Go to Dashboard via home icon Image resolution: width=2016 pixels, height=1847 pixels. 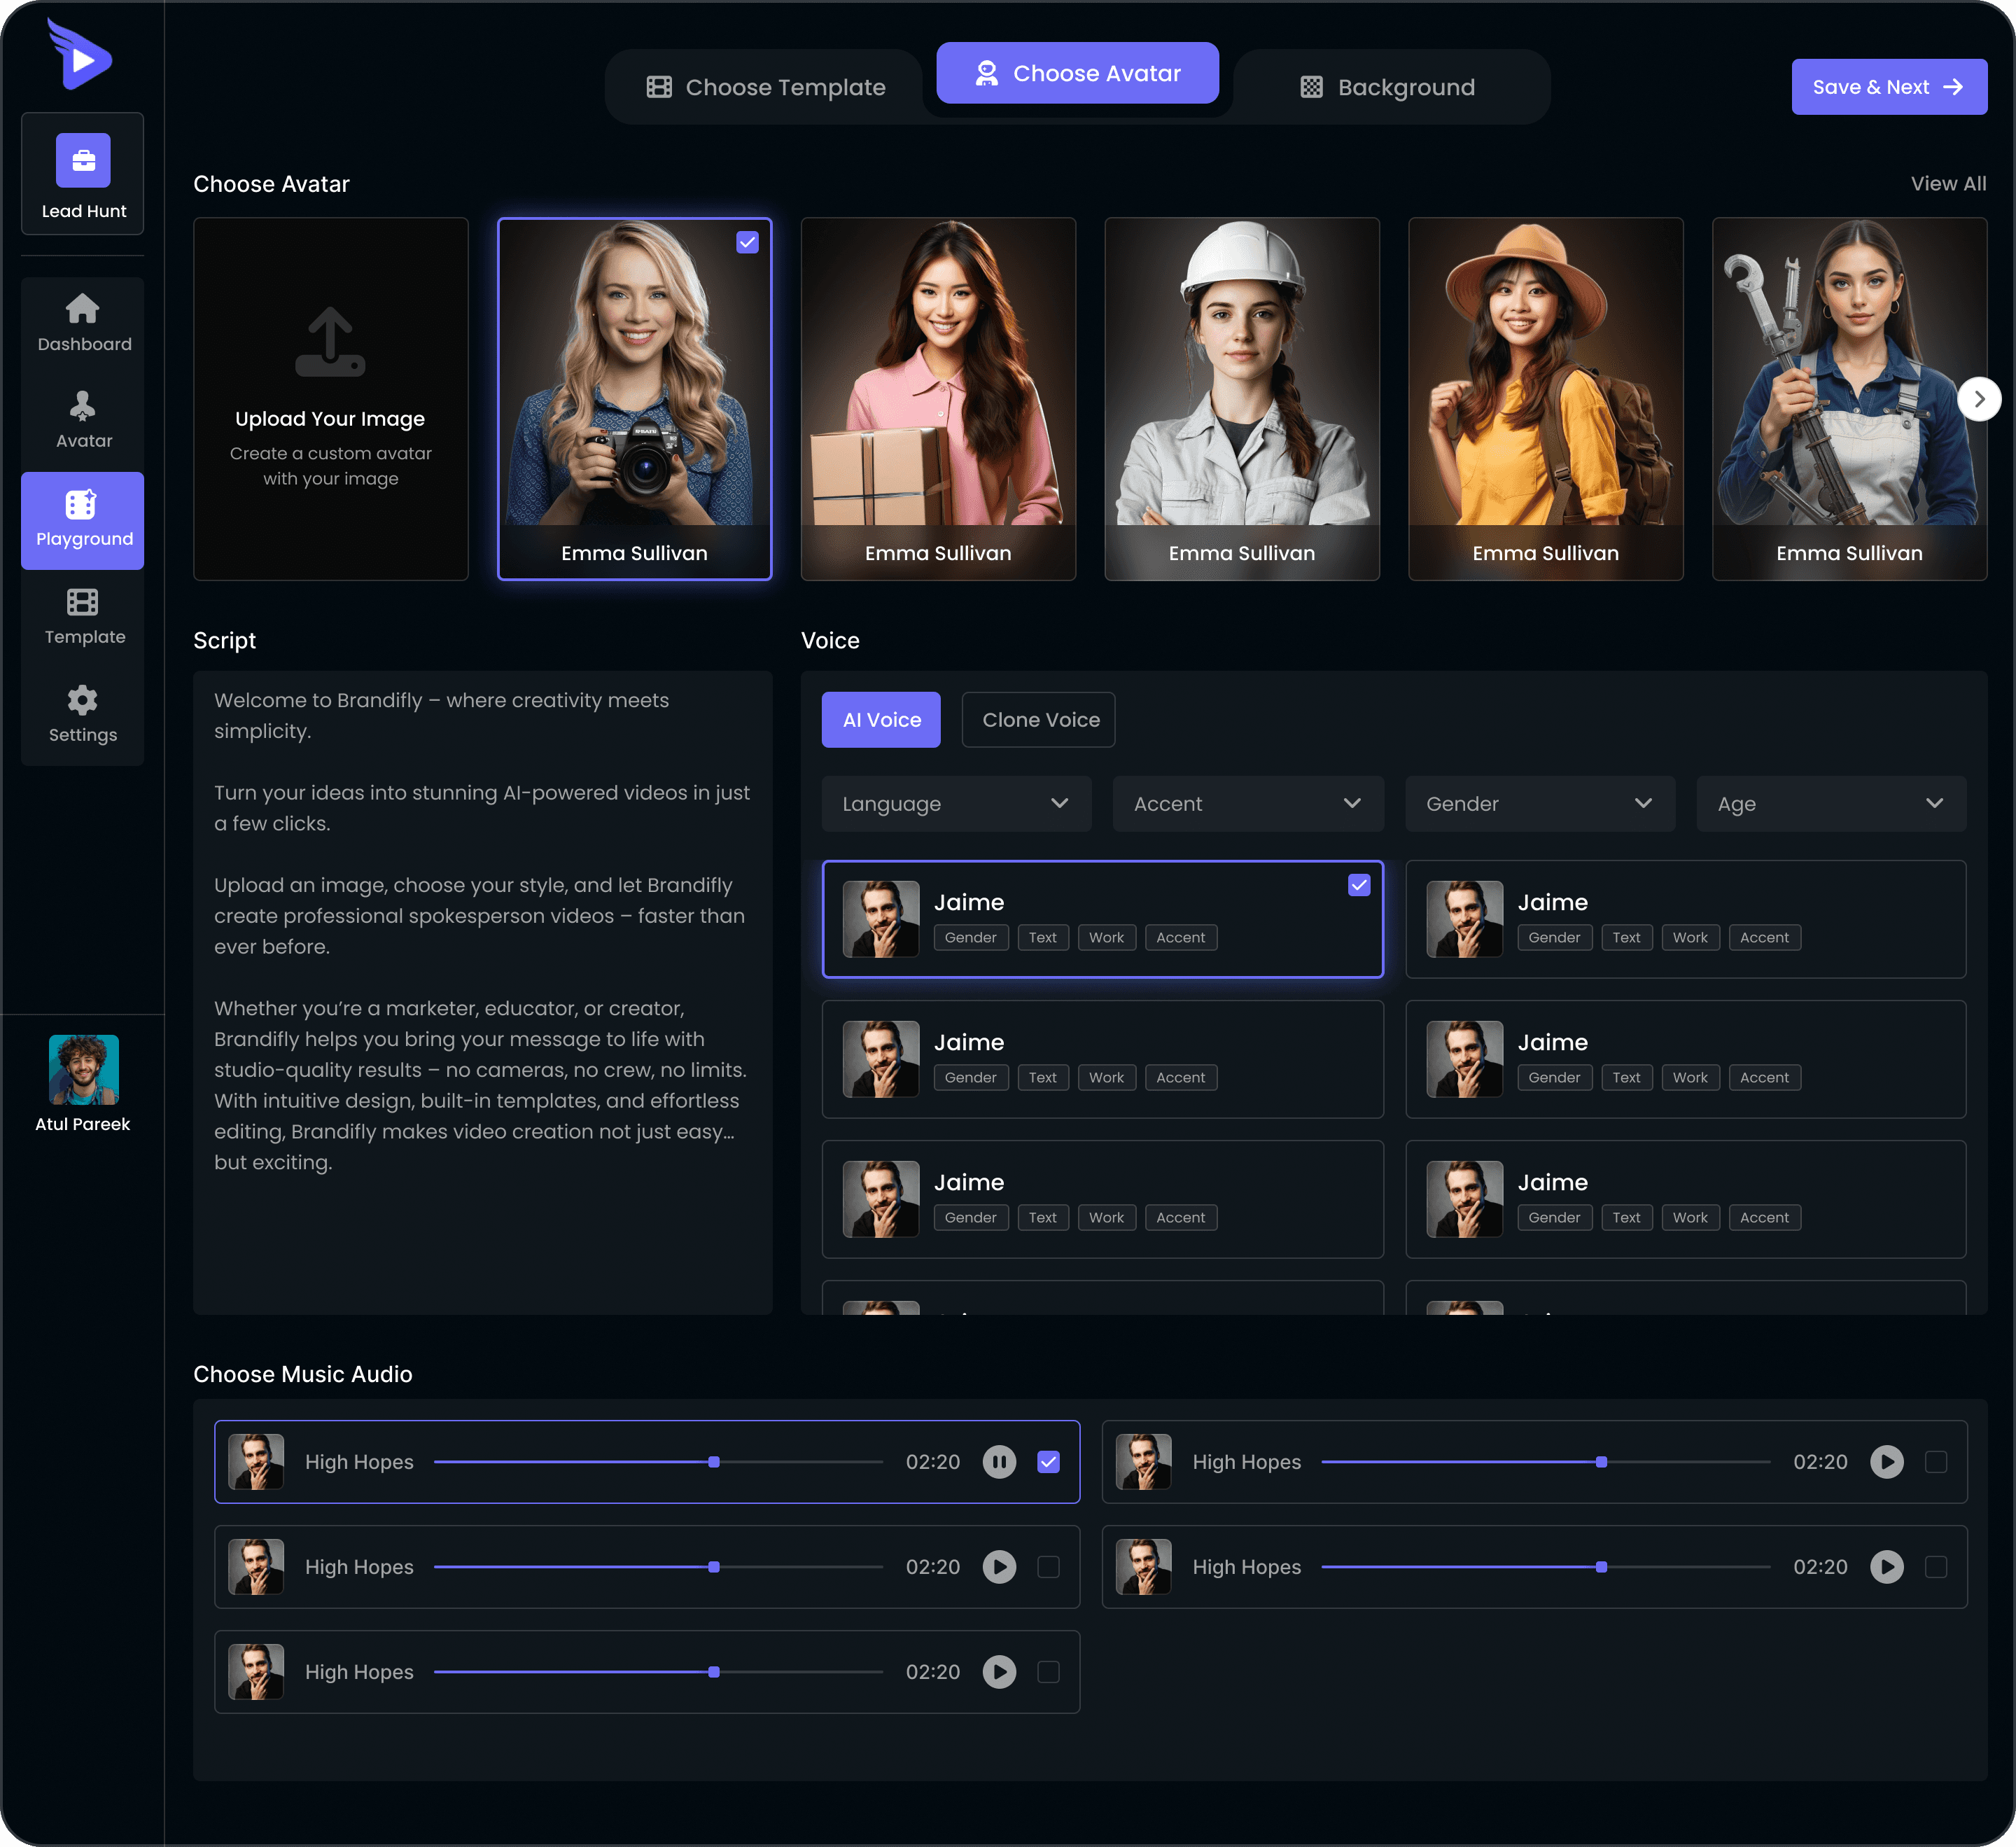click(x=83, y=309)
